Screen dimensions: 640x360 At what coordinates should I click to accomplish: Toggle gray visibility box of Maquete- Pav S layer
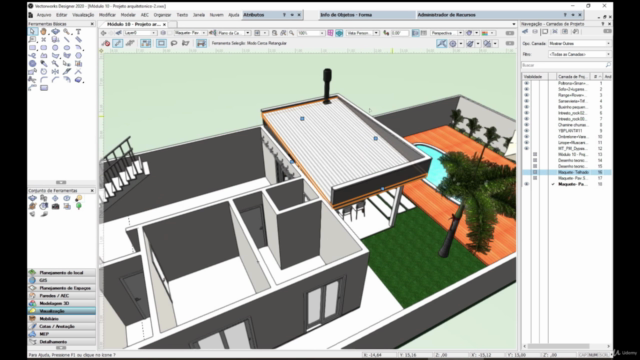point(535,178)
